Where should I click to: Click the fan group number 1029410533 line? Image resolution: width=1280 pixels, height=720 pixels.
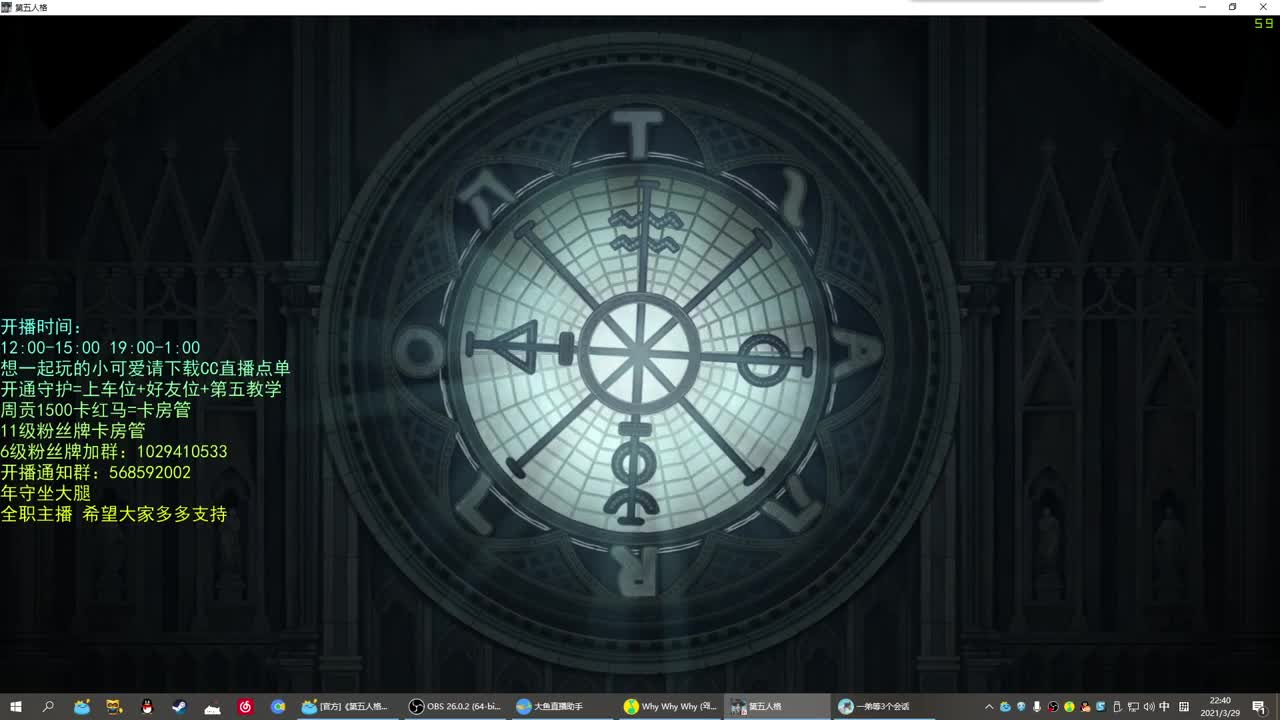click(114, 452)
